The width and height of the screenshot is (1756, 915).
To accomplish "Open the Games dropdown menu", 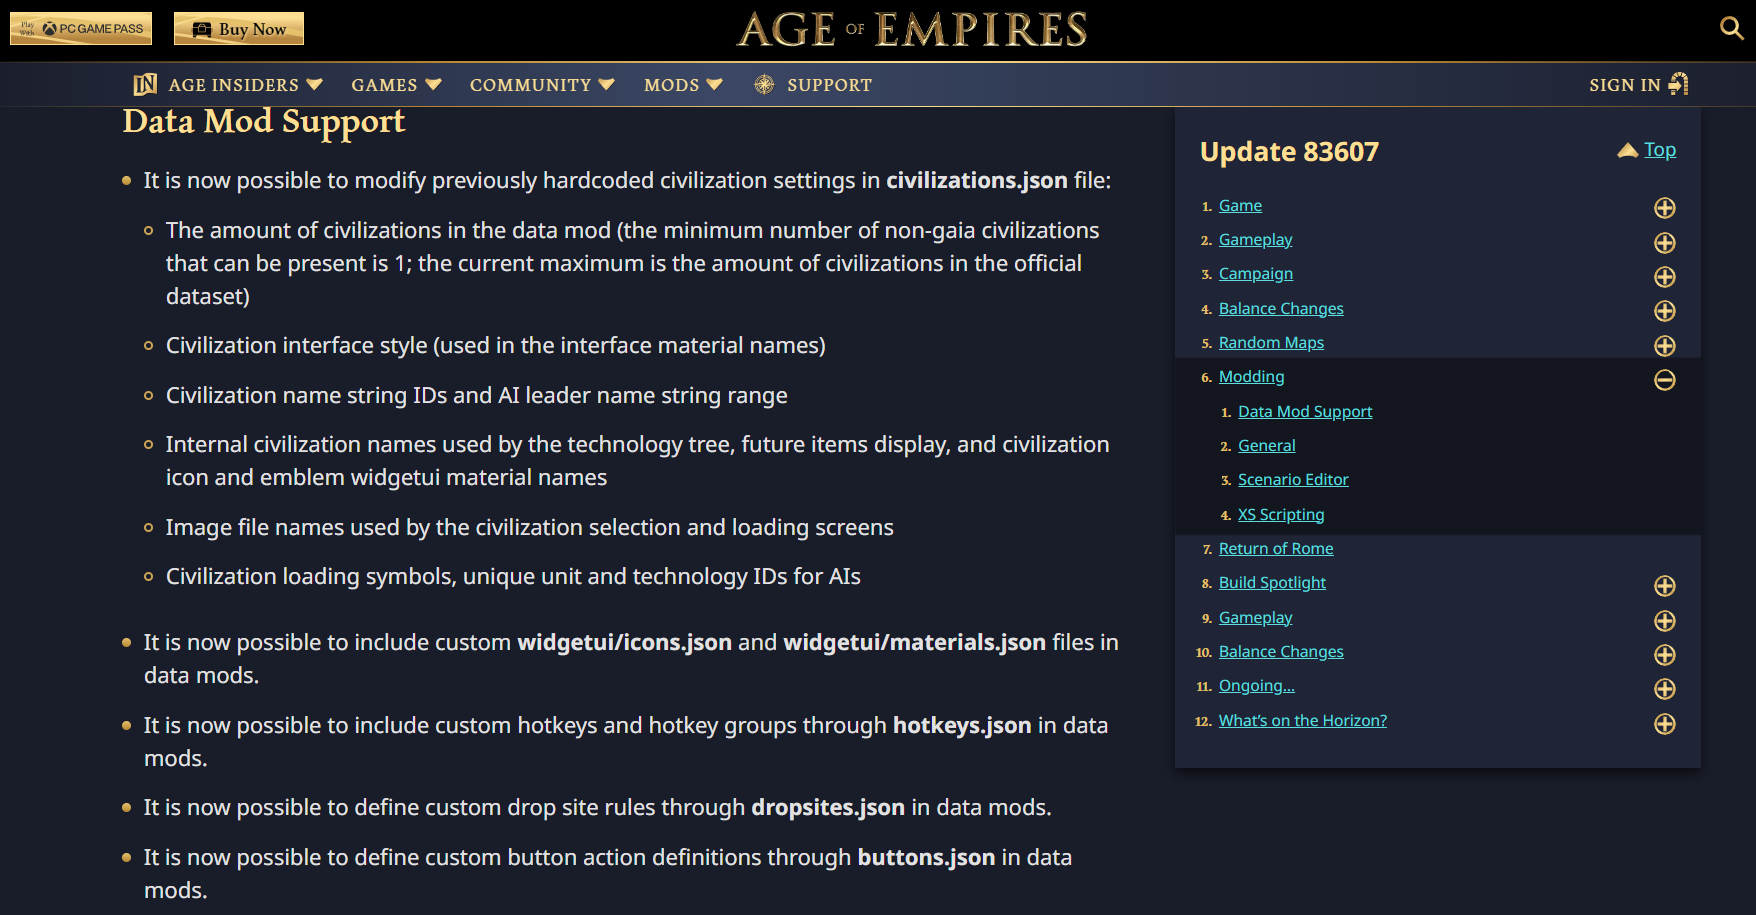I will 396,85.
